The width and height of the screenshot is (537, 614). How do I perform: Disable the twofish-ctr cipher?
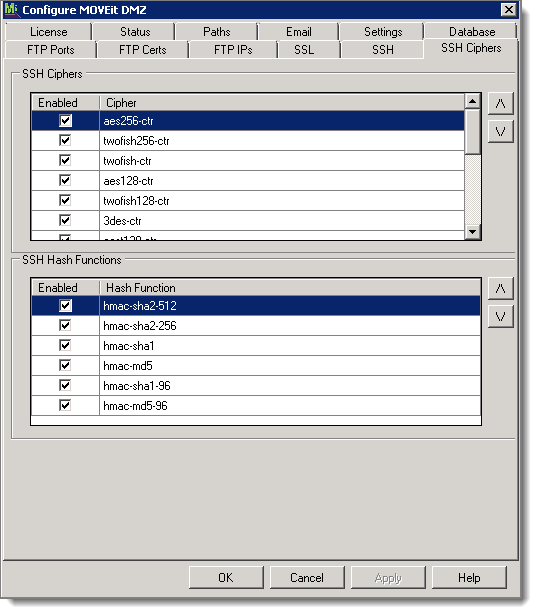(x=65, y=161)
